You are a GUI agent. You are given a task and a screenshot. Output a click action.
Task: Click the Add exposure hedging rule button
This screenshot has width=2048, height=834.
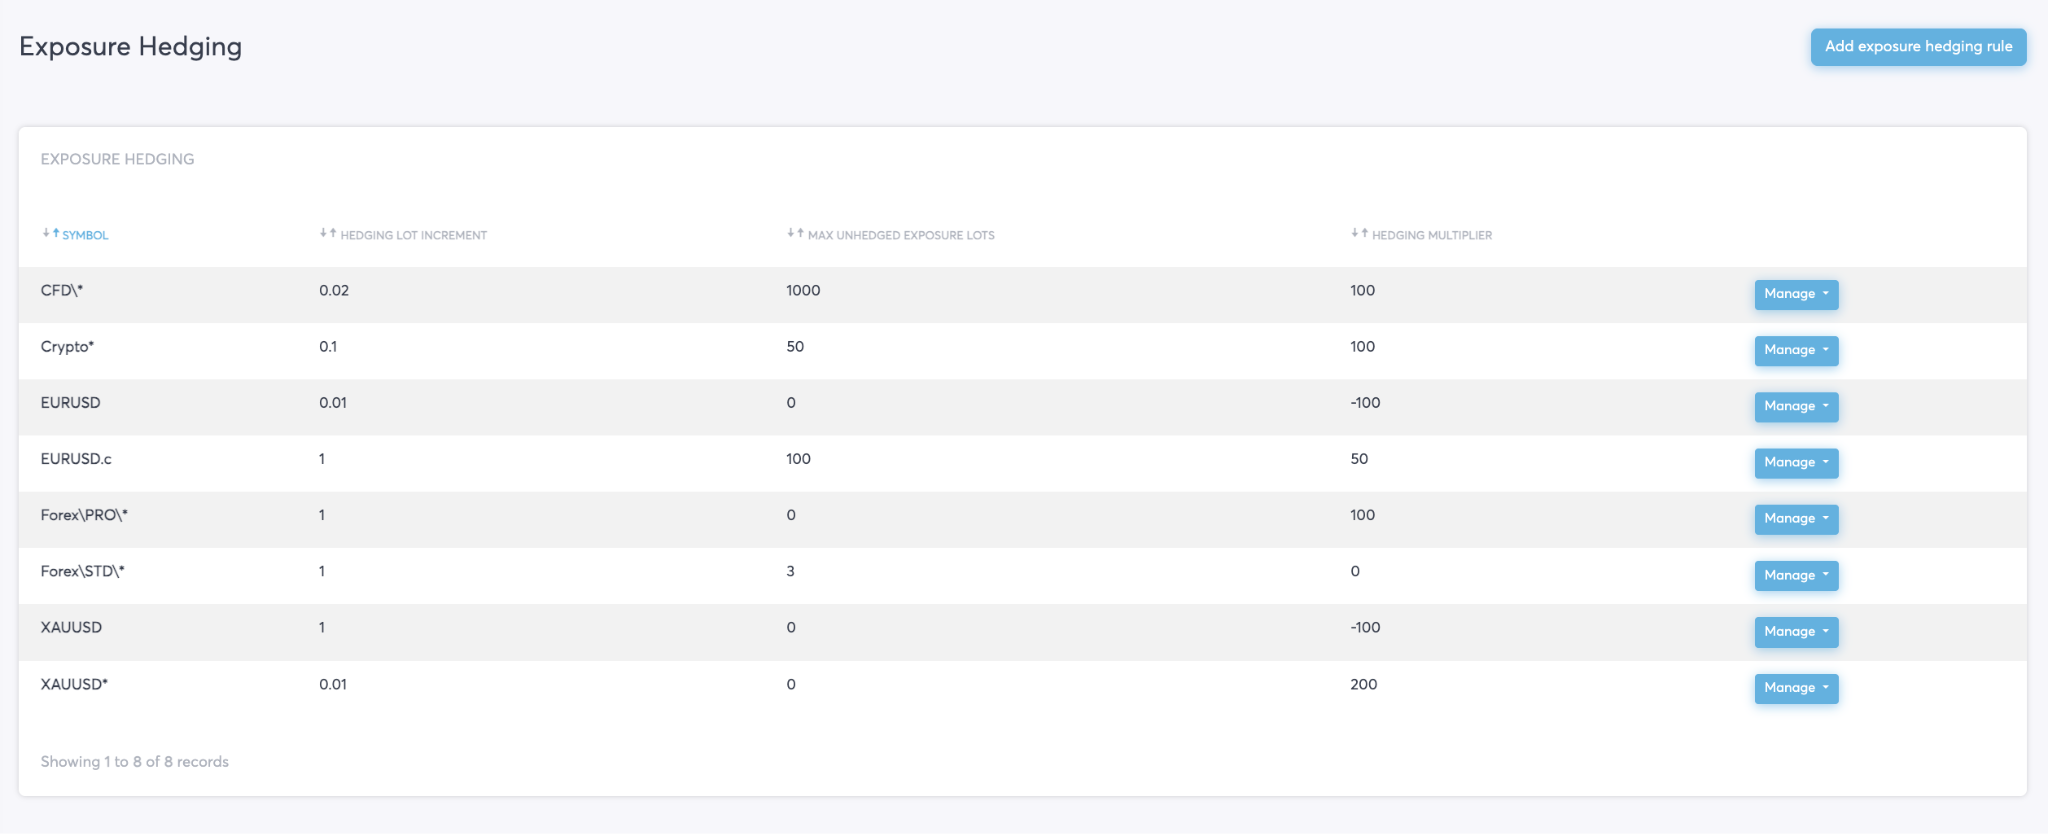tap(1917, 47)
